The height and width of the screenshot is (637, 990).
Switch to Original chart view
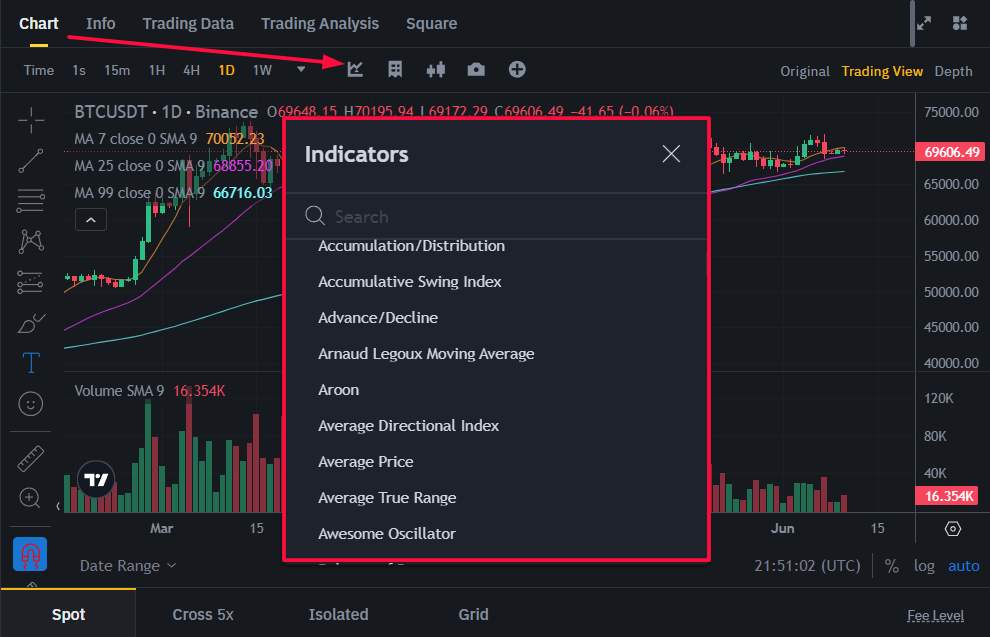(x=804, y=71)
